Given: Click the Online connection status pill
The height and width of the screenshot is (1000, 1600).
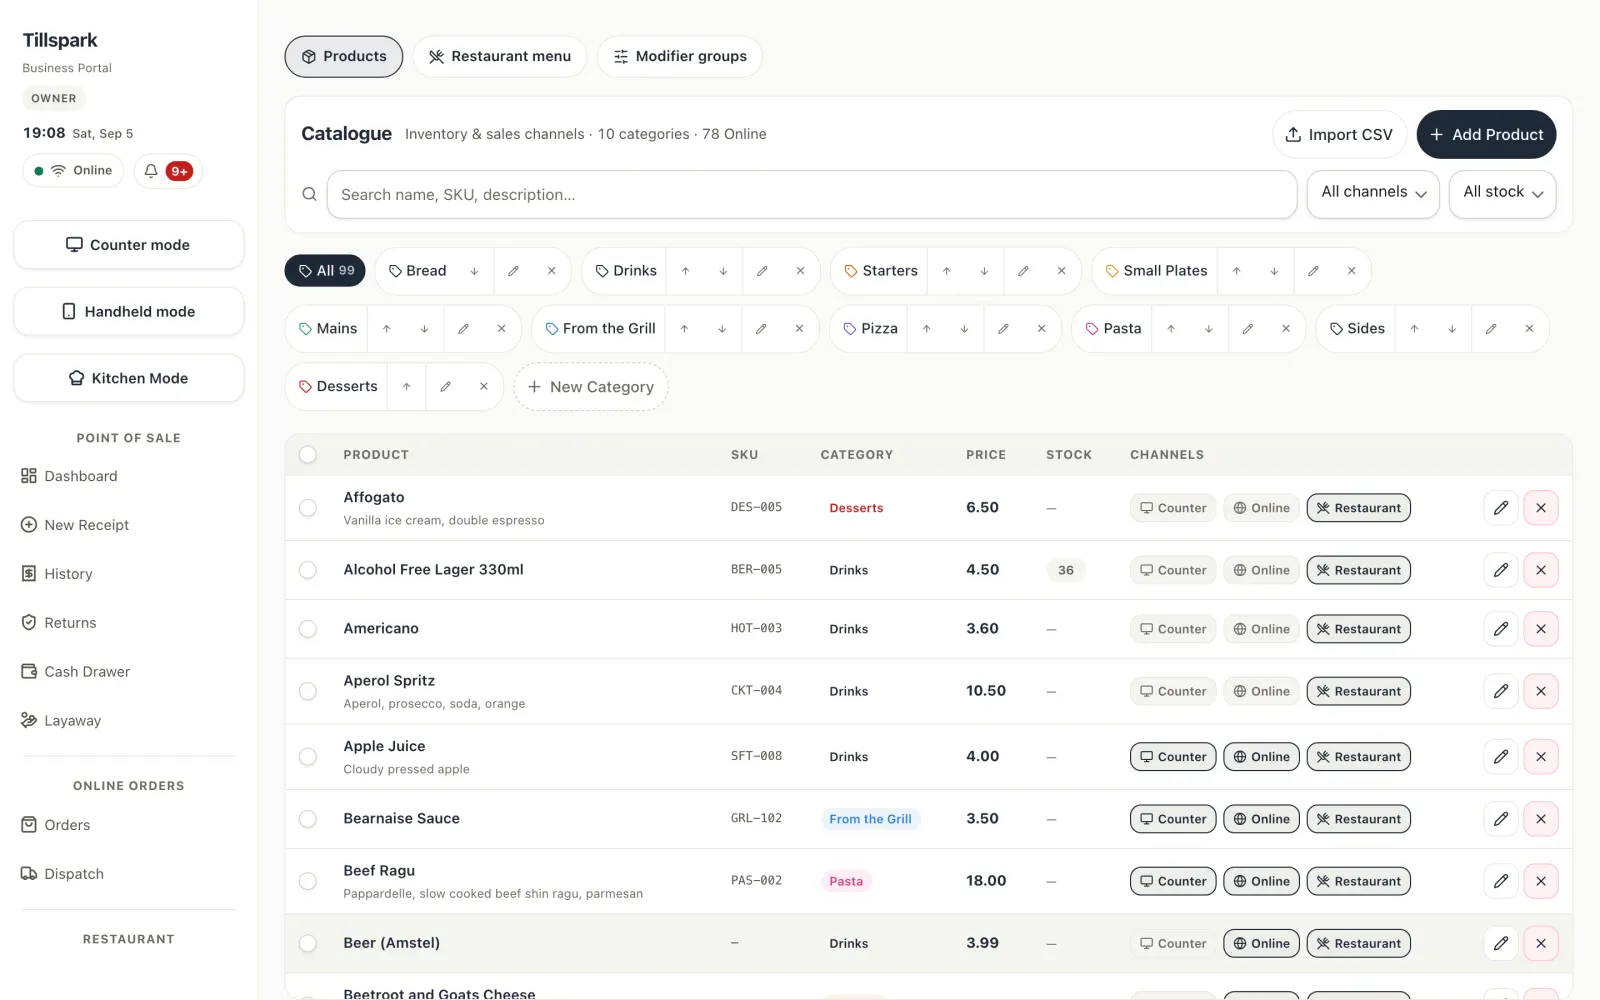Looking at the screenshot, I should [74, 171].
